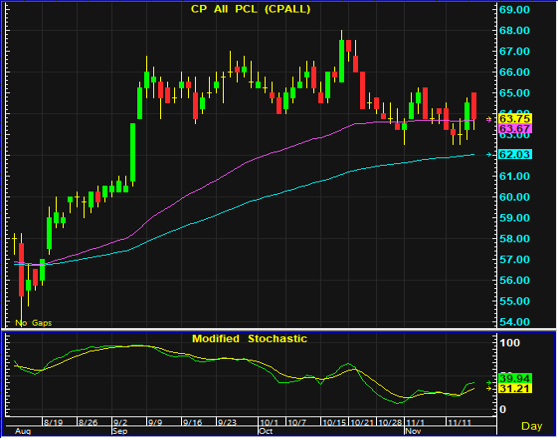Click the 10/15 date axis label

[x=334, y=423]
